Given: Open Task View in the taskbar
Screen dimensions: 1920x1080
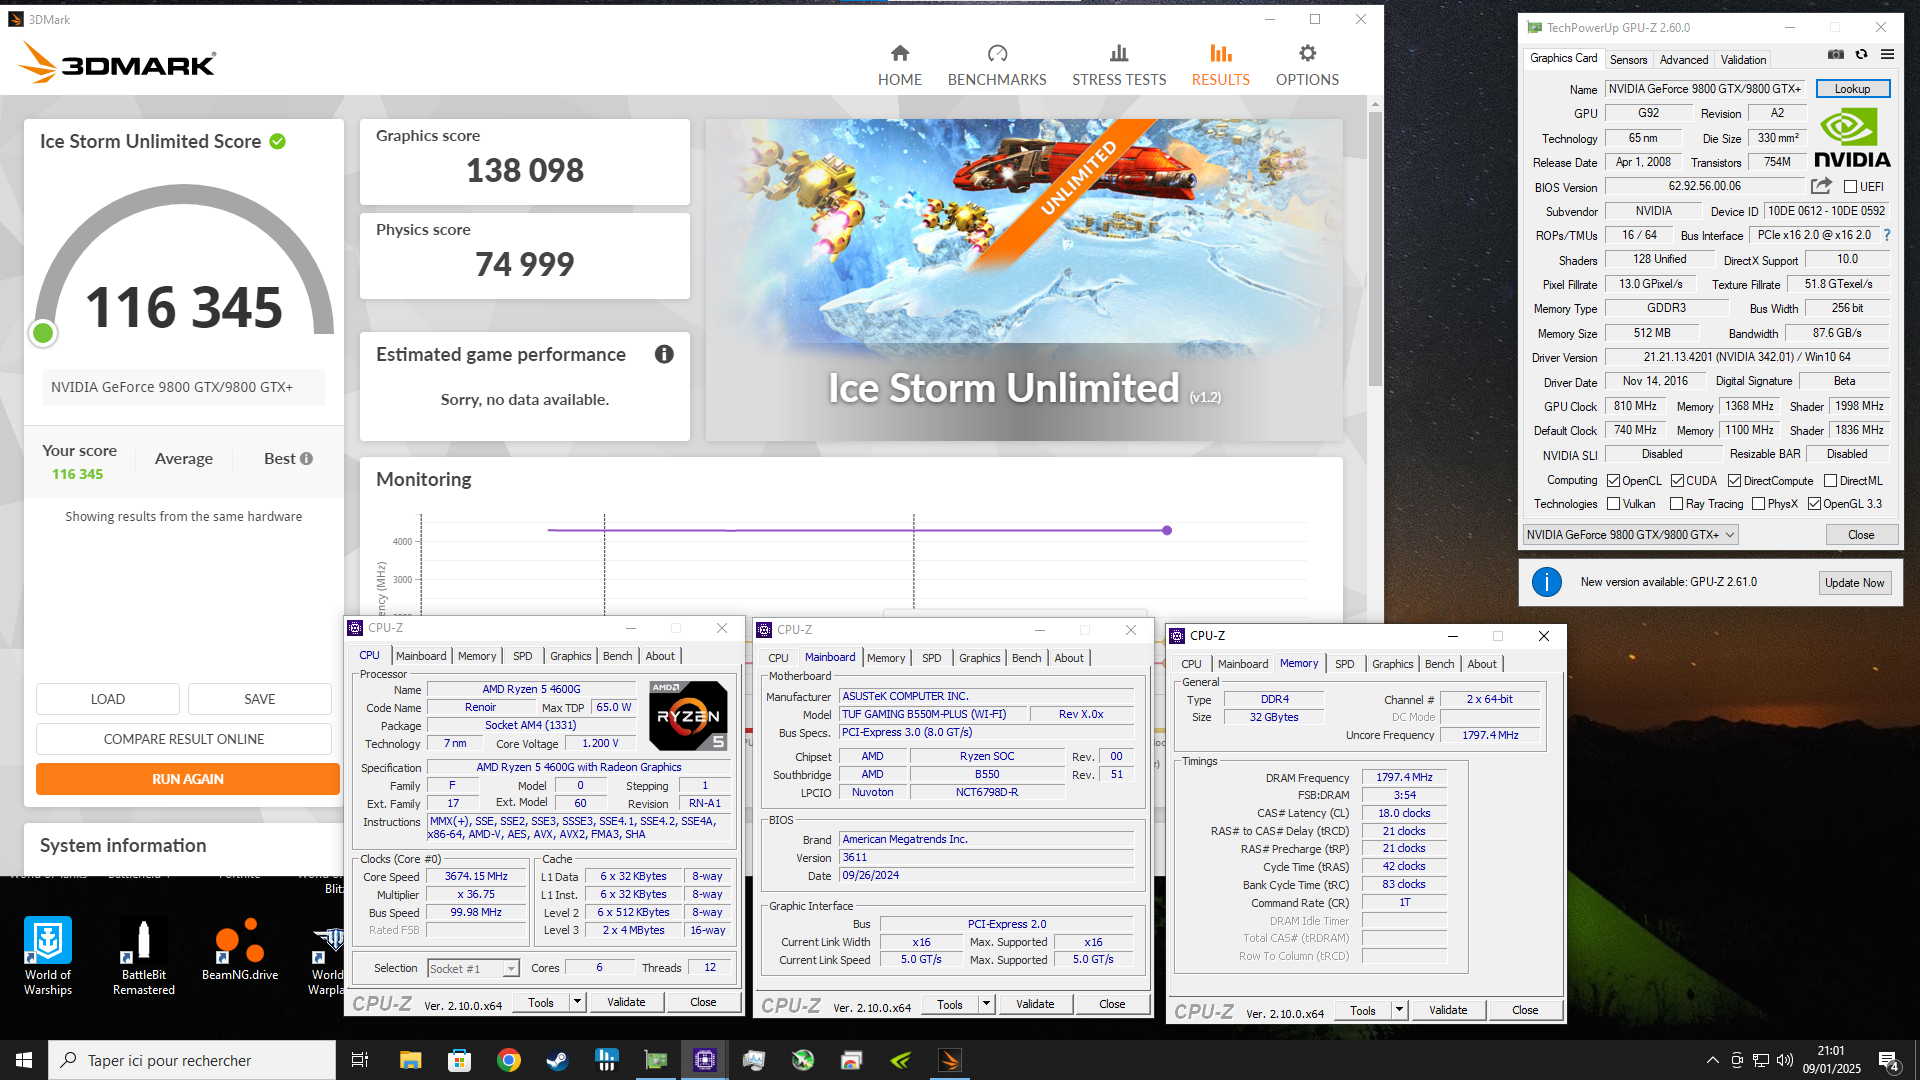Looking at the screenshot, I should [360, 1060].
